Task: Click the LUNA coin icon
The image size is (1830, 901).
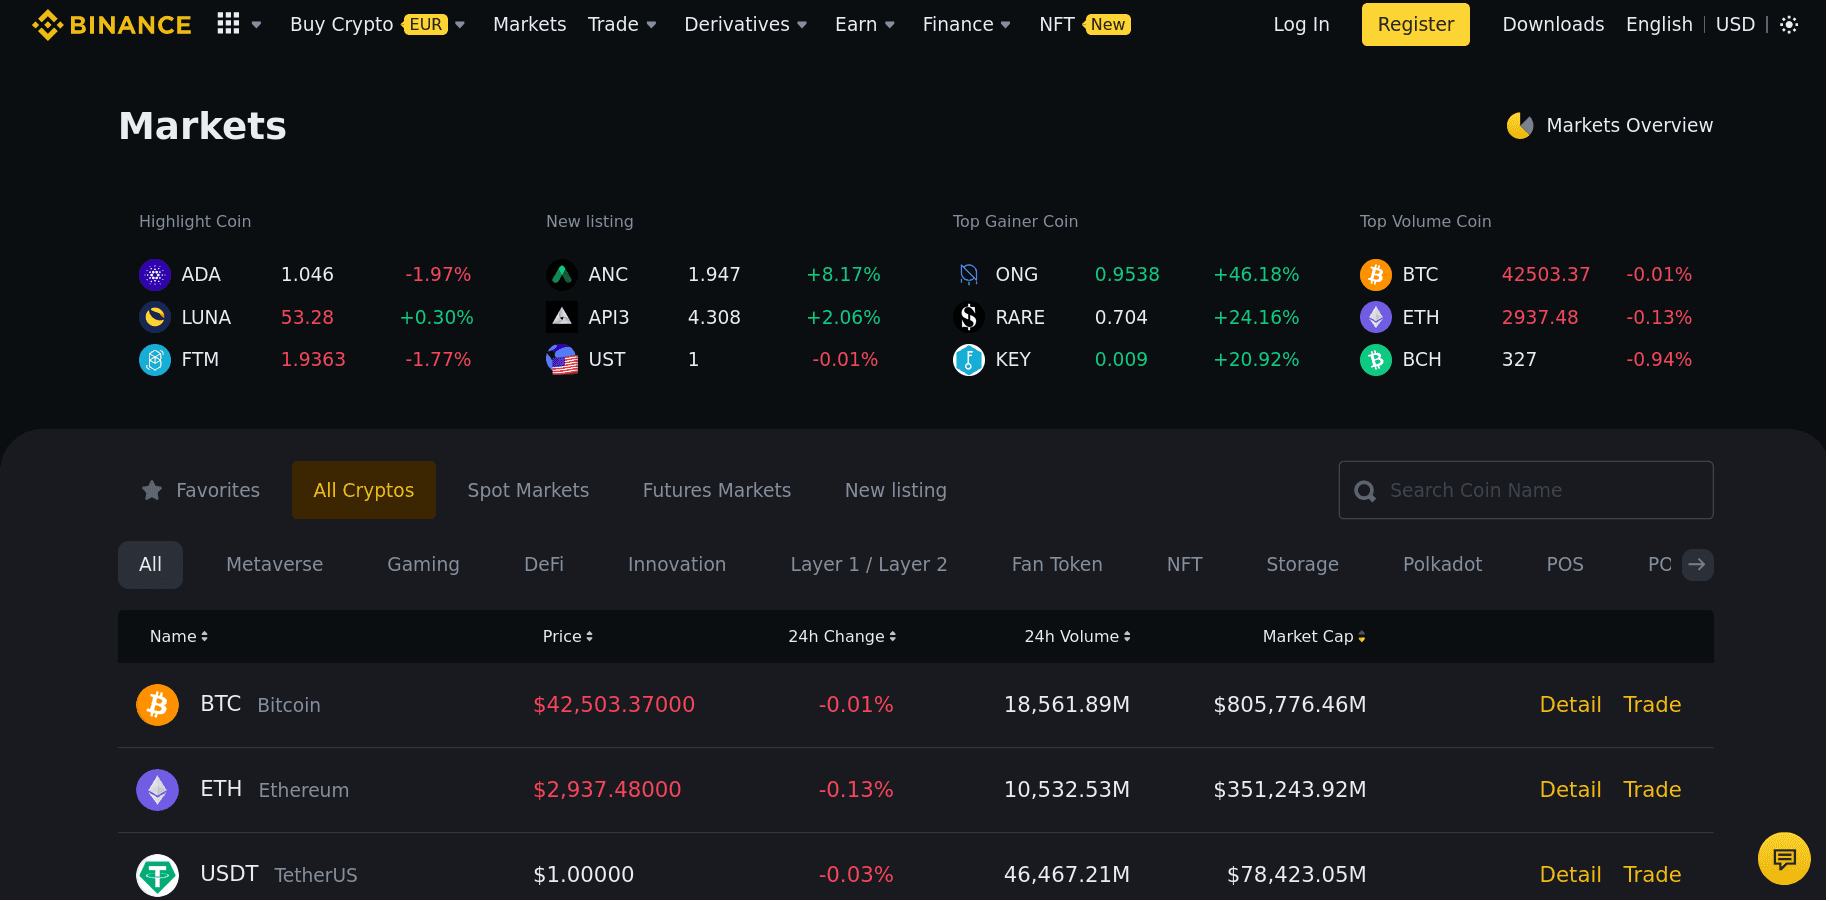Action: 155,317
